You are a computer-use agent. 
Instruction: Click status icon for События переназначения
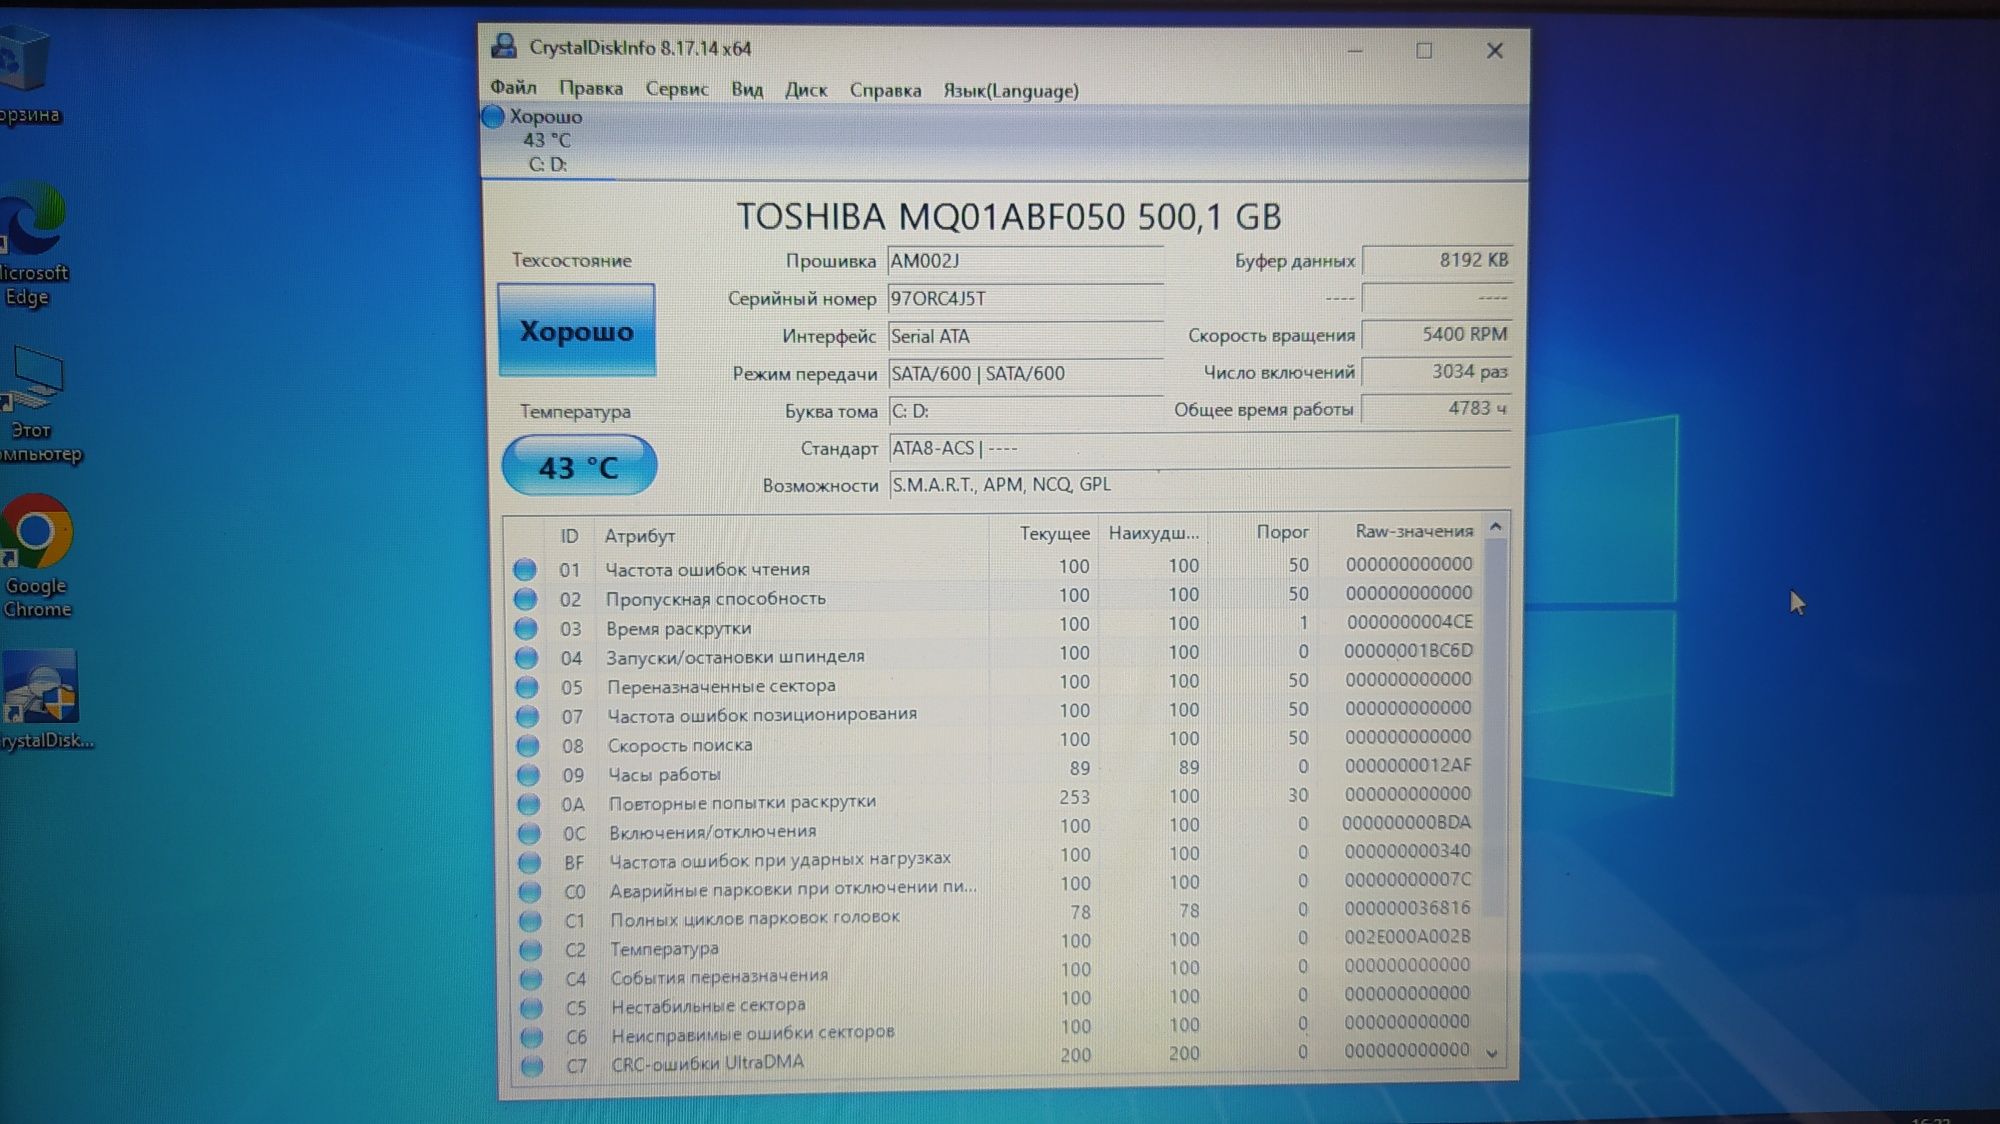532,978
